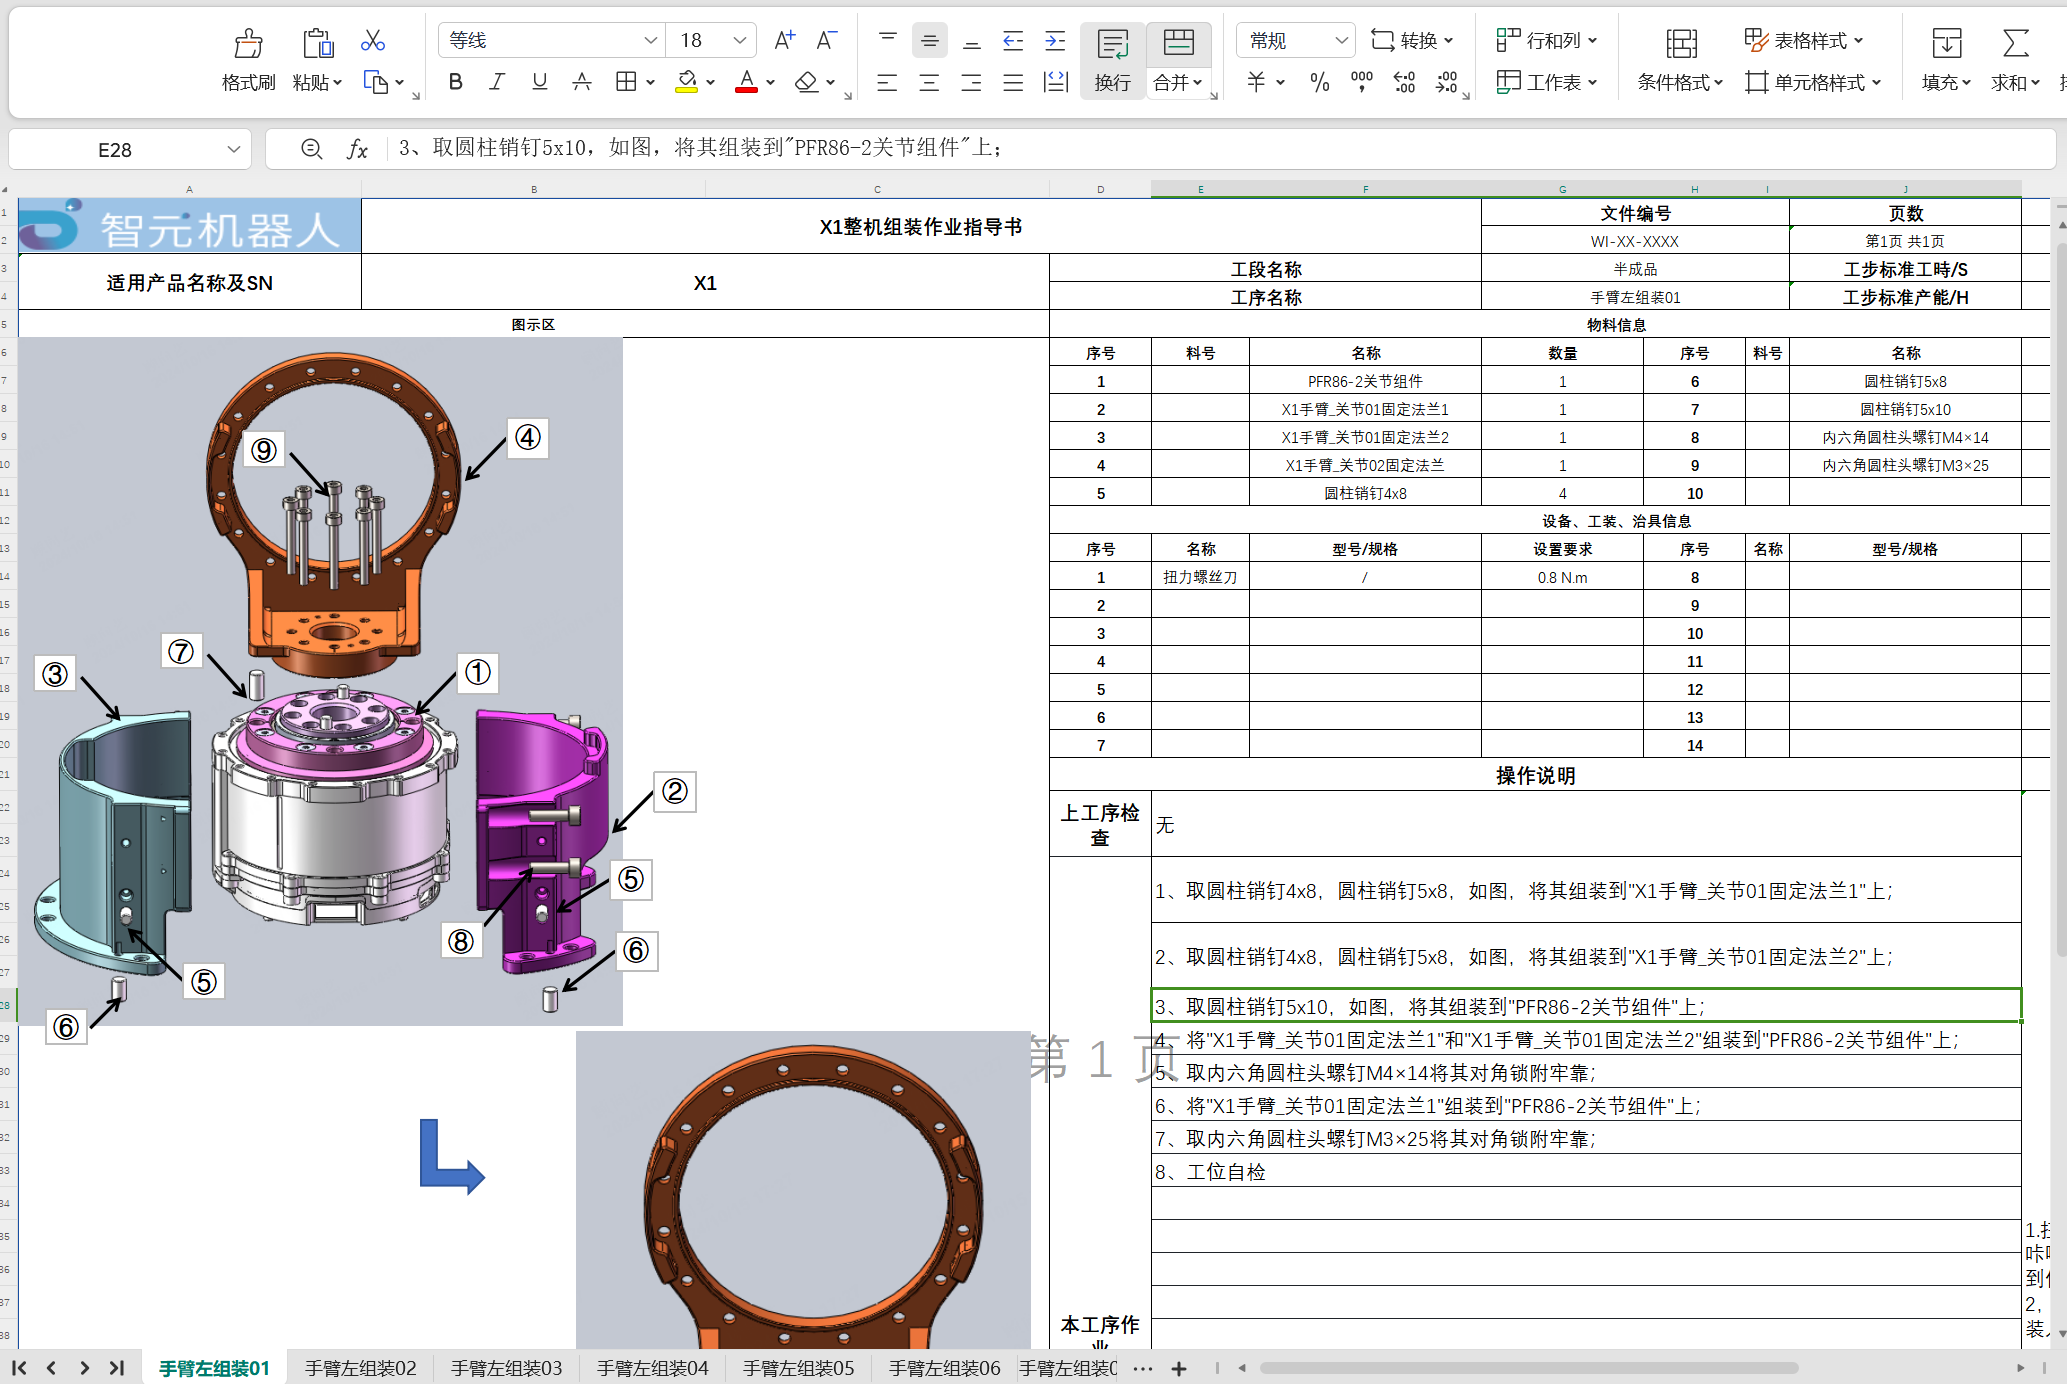This screenshot has height=1384, width=2067.
Task: Justify text alignment
Action: (x=1013, y=82)
